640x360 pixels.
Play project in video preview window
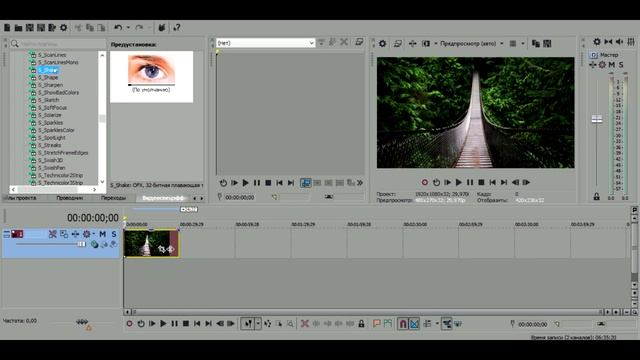point(459,182)
